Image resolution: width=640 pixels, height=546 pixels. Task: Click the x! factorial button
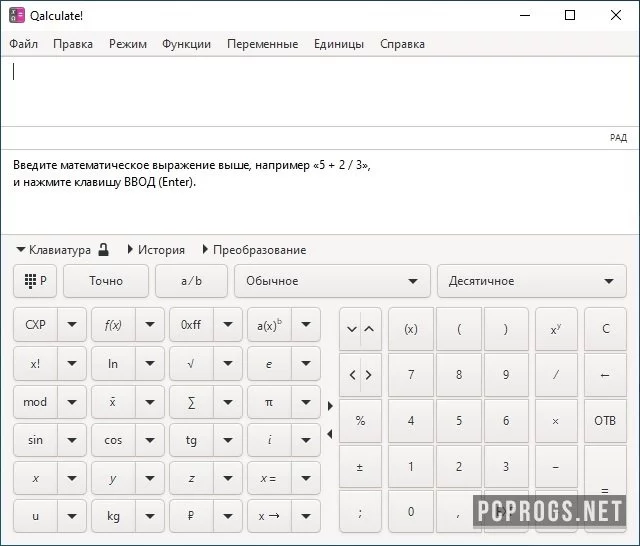pos(36,364)
